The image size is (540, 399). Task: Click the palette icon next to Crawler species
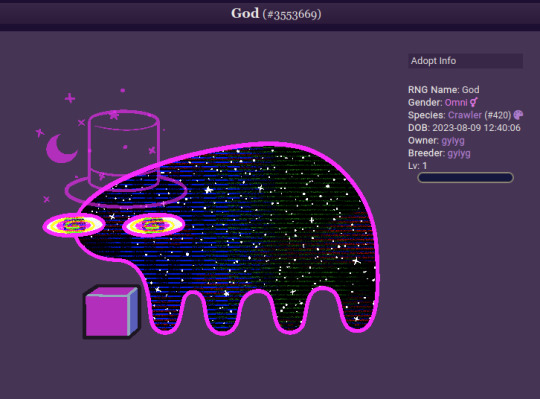(x=518, y=115)
